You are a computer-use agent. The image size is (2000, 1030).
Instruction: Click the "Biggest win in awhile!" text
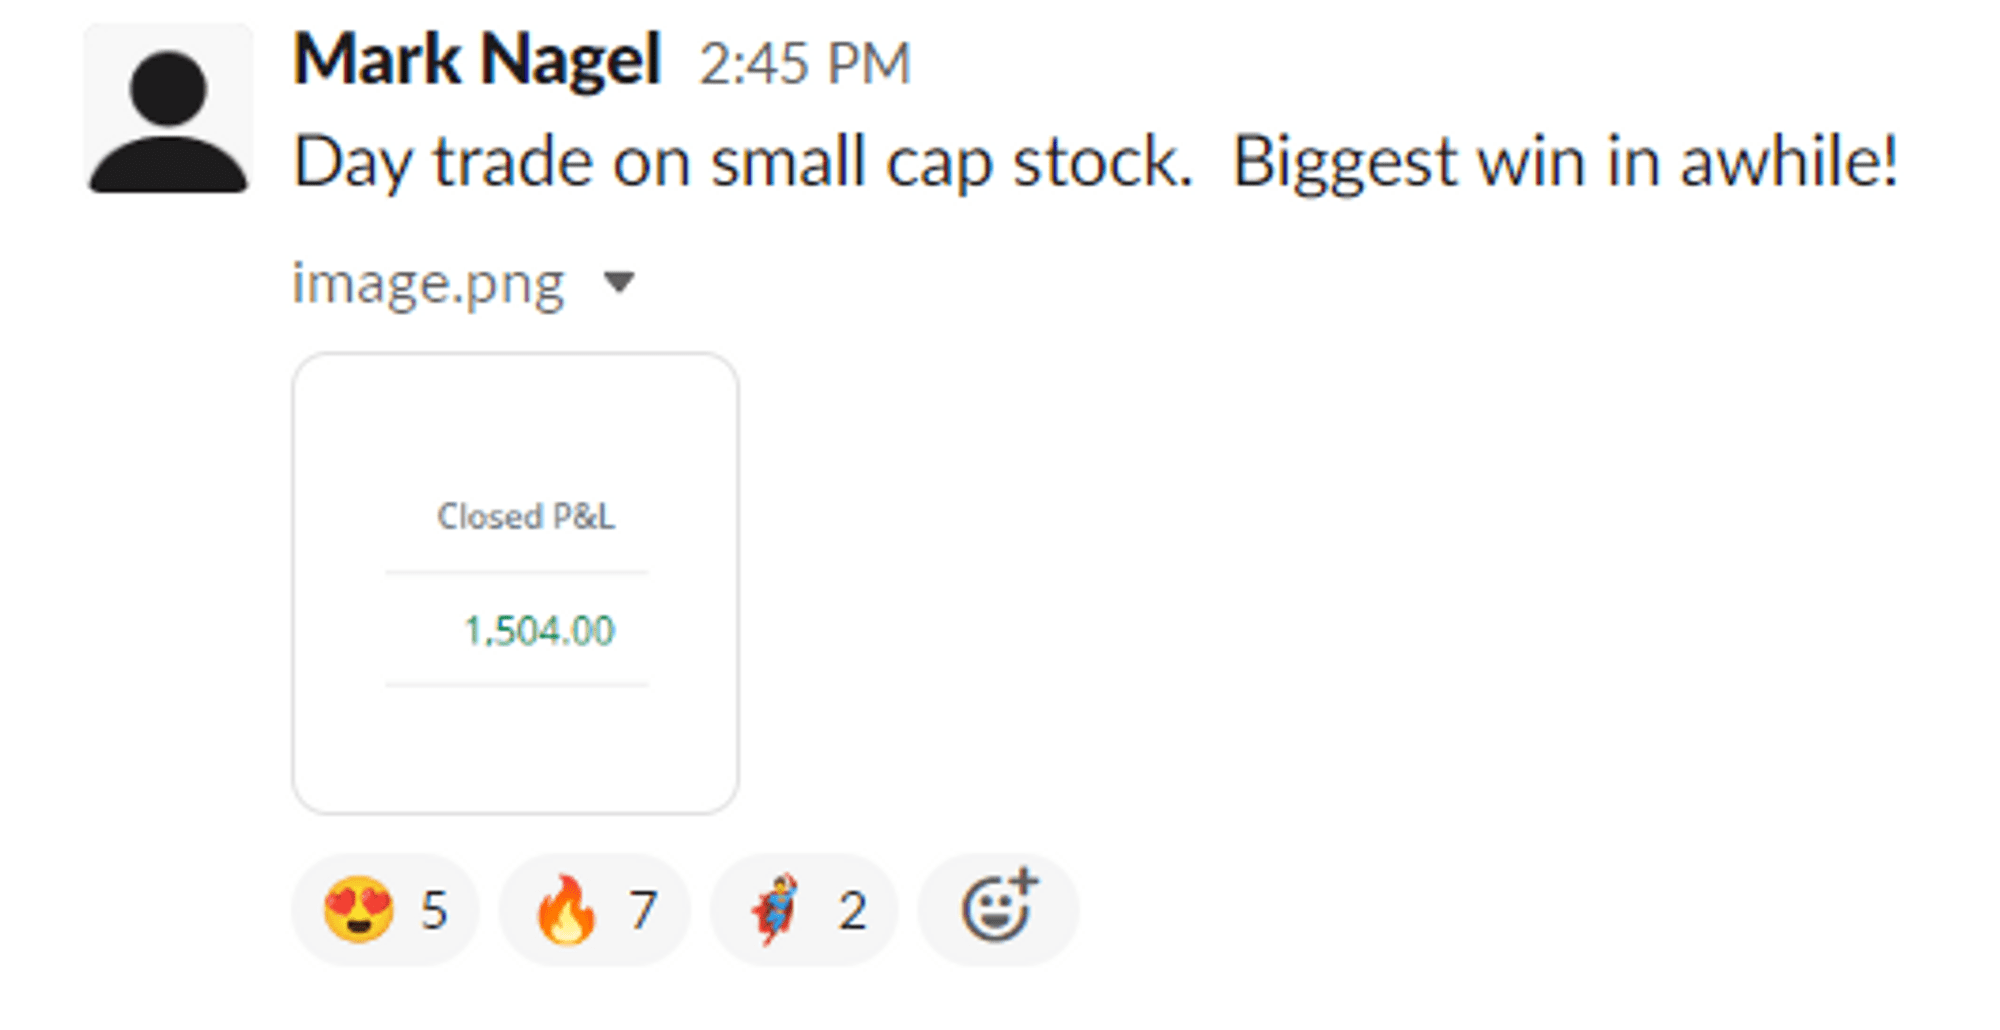(x=1565, y=162)
